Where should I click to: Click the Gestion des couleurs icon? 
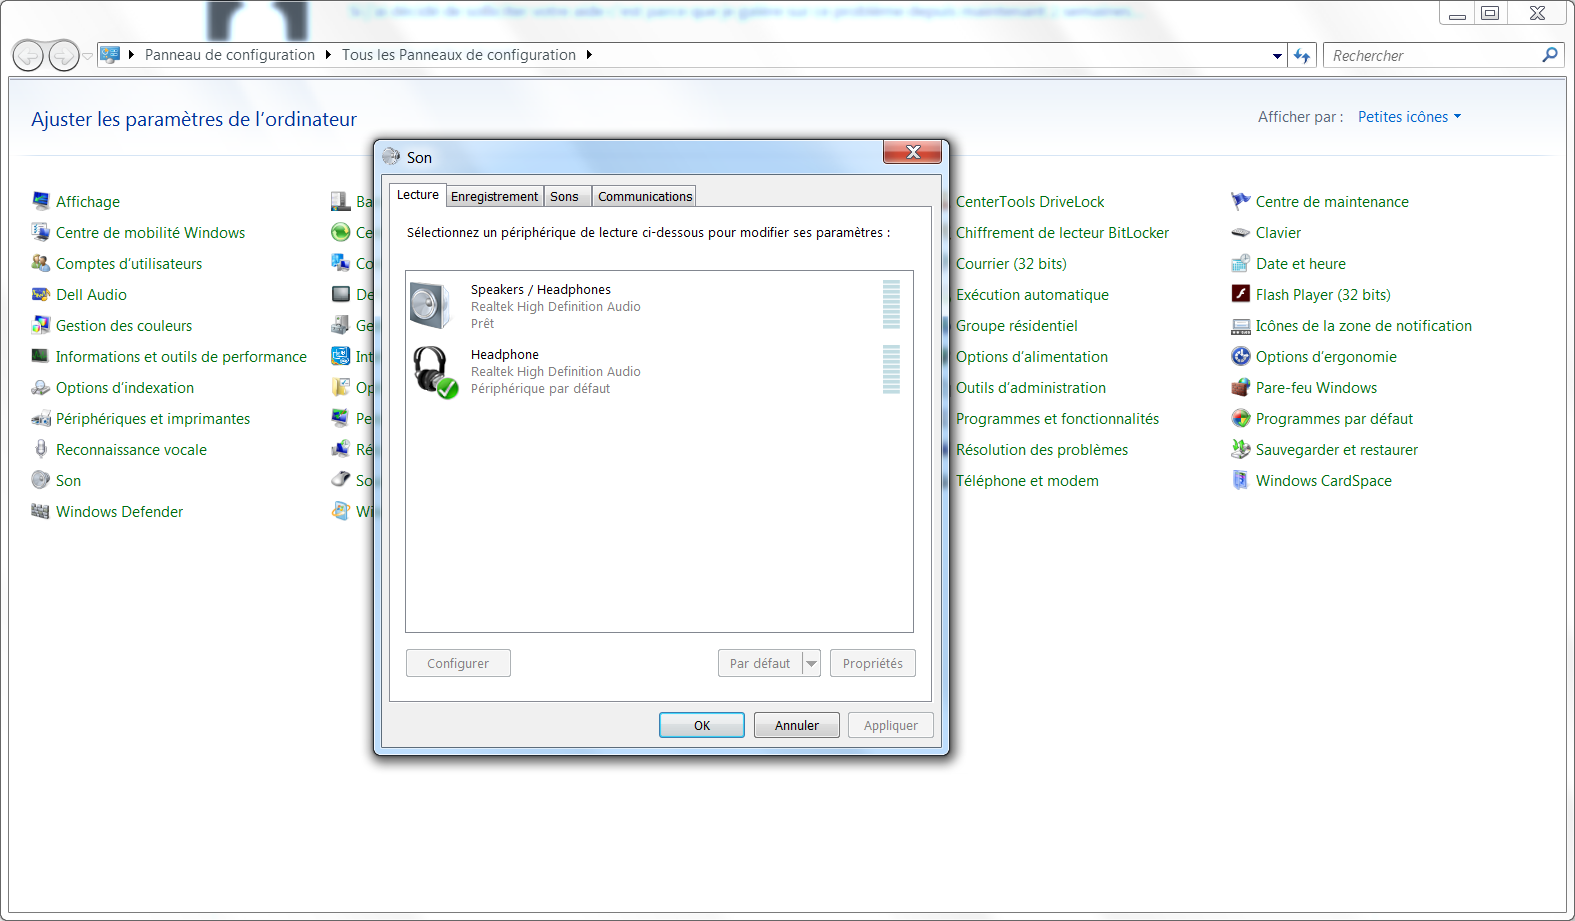[40, 325]
